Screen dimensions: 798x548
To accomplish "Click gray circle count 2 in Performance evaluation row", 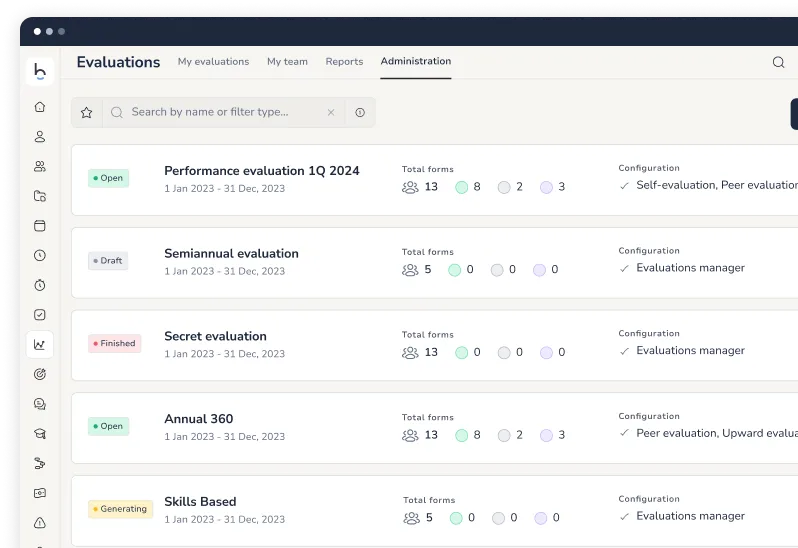I will click(x=510, y=187).
